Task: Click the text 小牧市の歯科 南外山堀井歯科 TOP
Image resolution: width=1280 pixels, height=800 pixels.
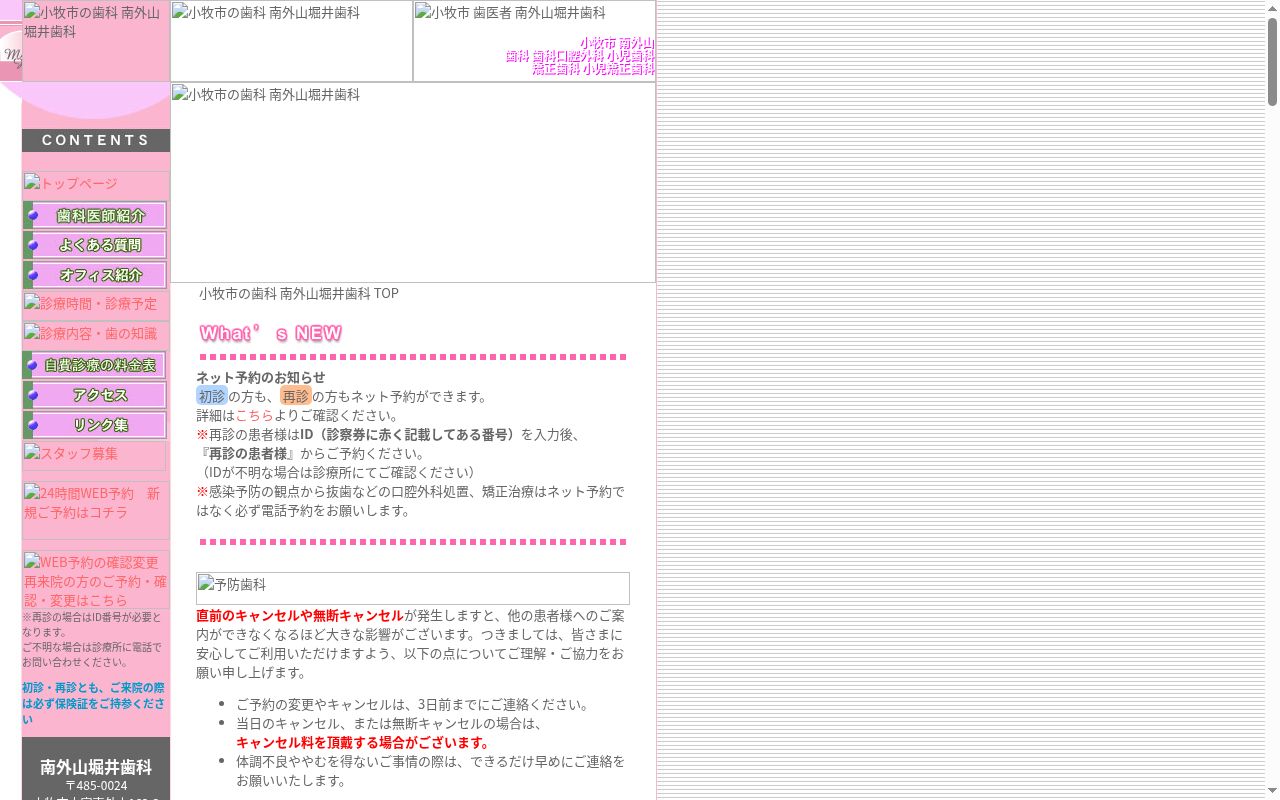Action: (x=299, y=293)
